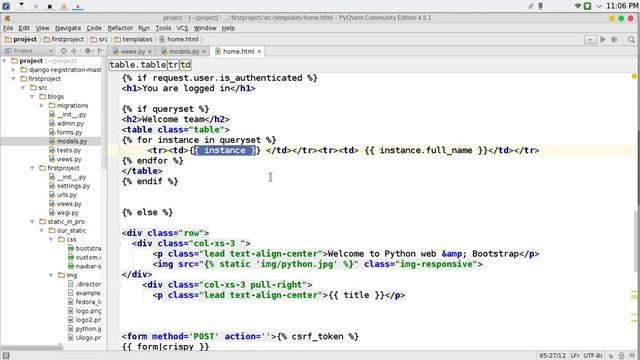Open the Refactor menu
This screenshot has width=640, height=360.
[x=120, y=28]
